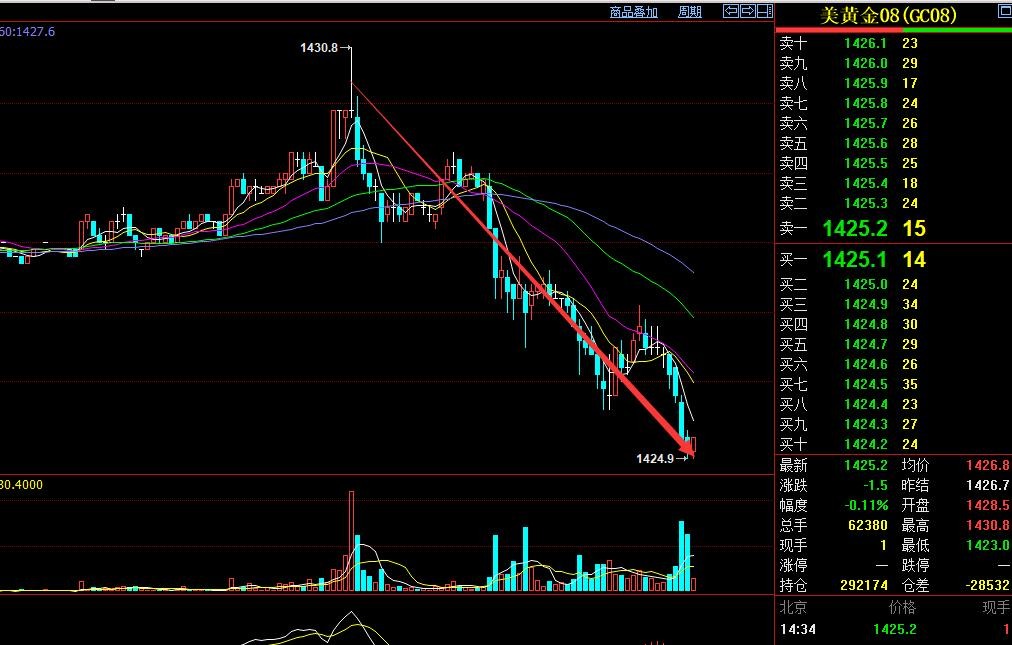Select the 14:34 trade tick row
The image size is (1012, 645).
point(894,629)
